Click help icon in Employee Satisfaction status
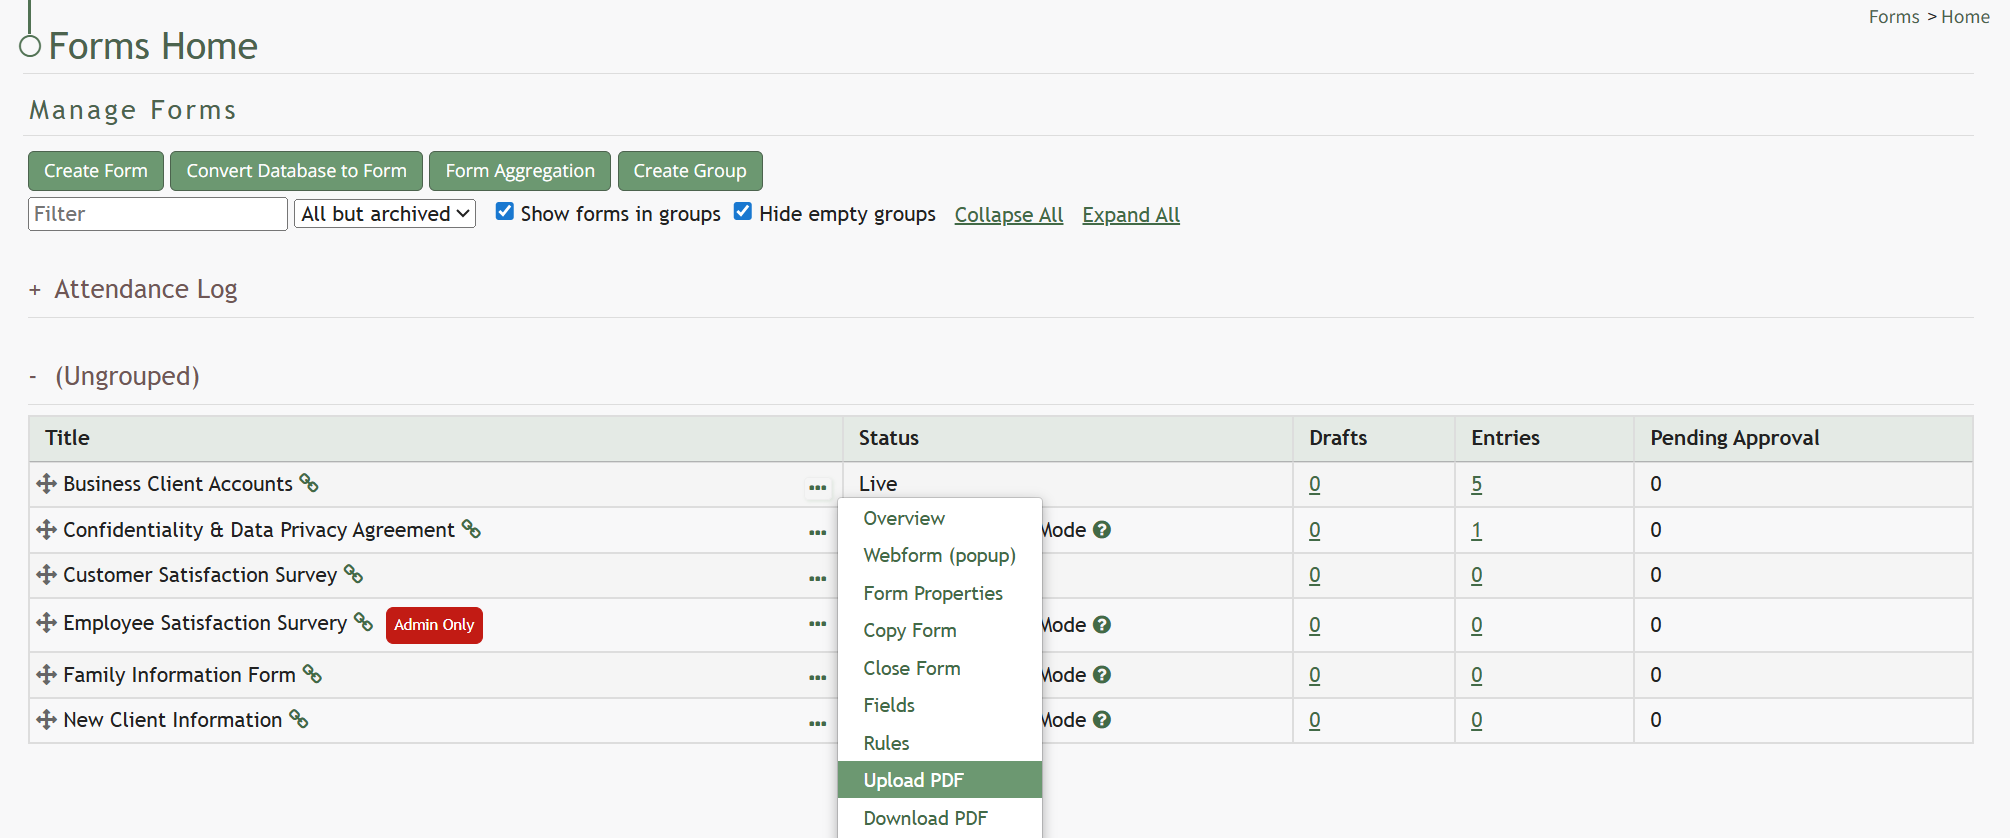The image size is (2010, 838). click(1102, 625)
